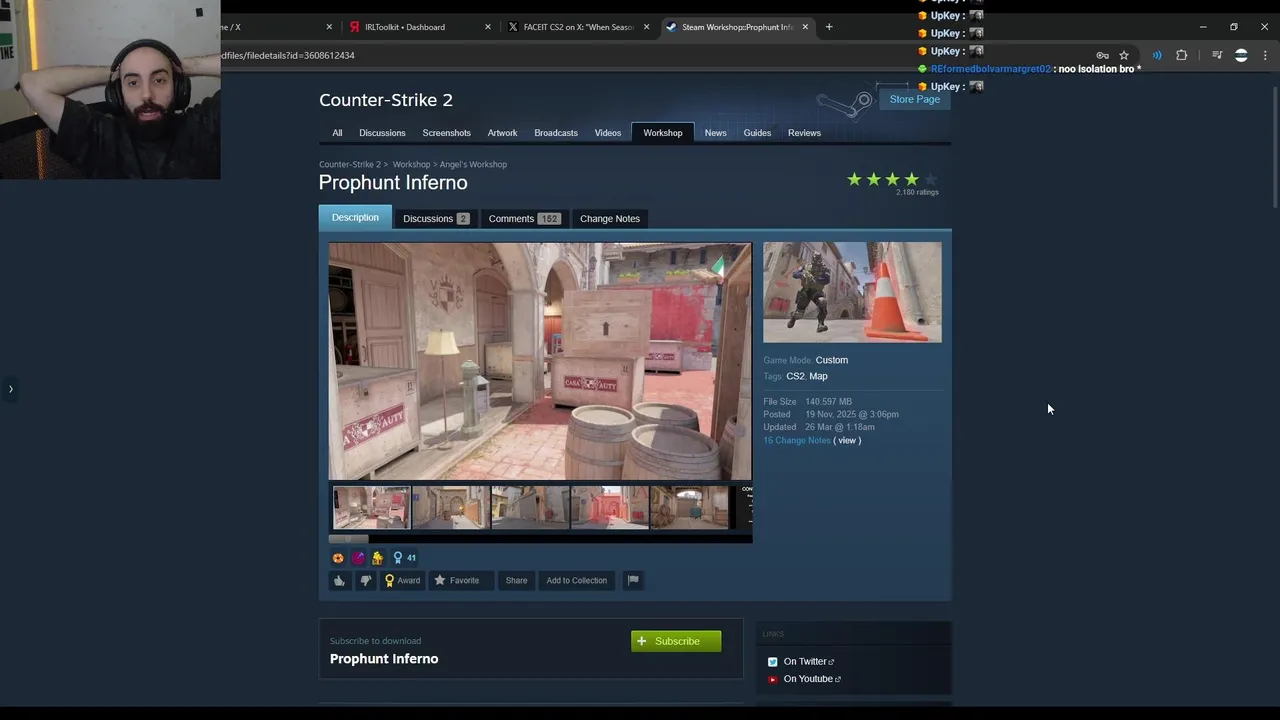Click the yellow gift award reaction icon

377,558
